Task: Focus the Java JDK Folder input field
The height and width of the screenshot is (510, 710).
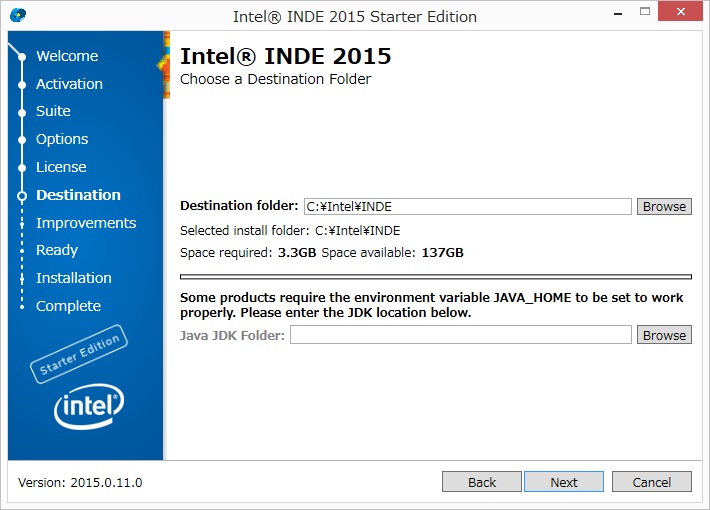Action: [460, 335]
